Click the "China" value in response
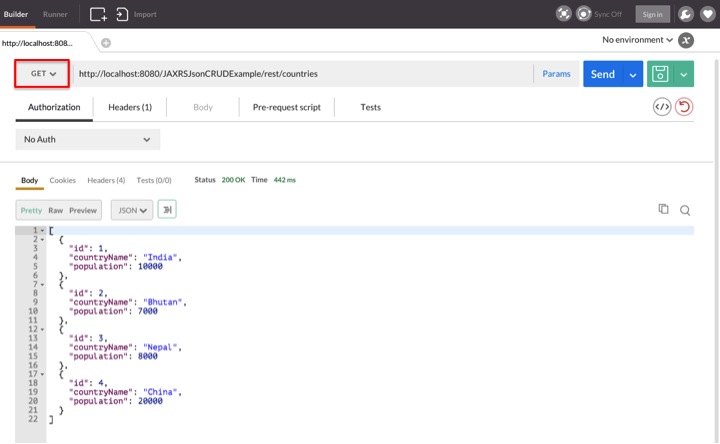The image size is (720, 444). pos(160,392)
